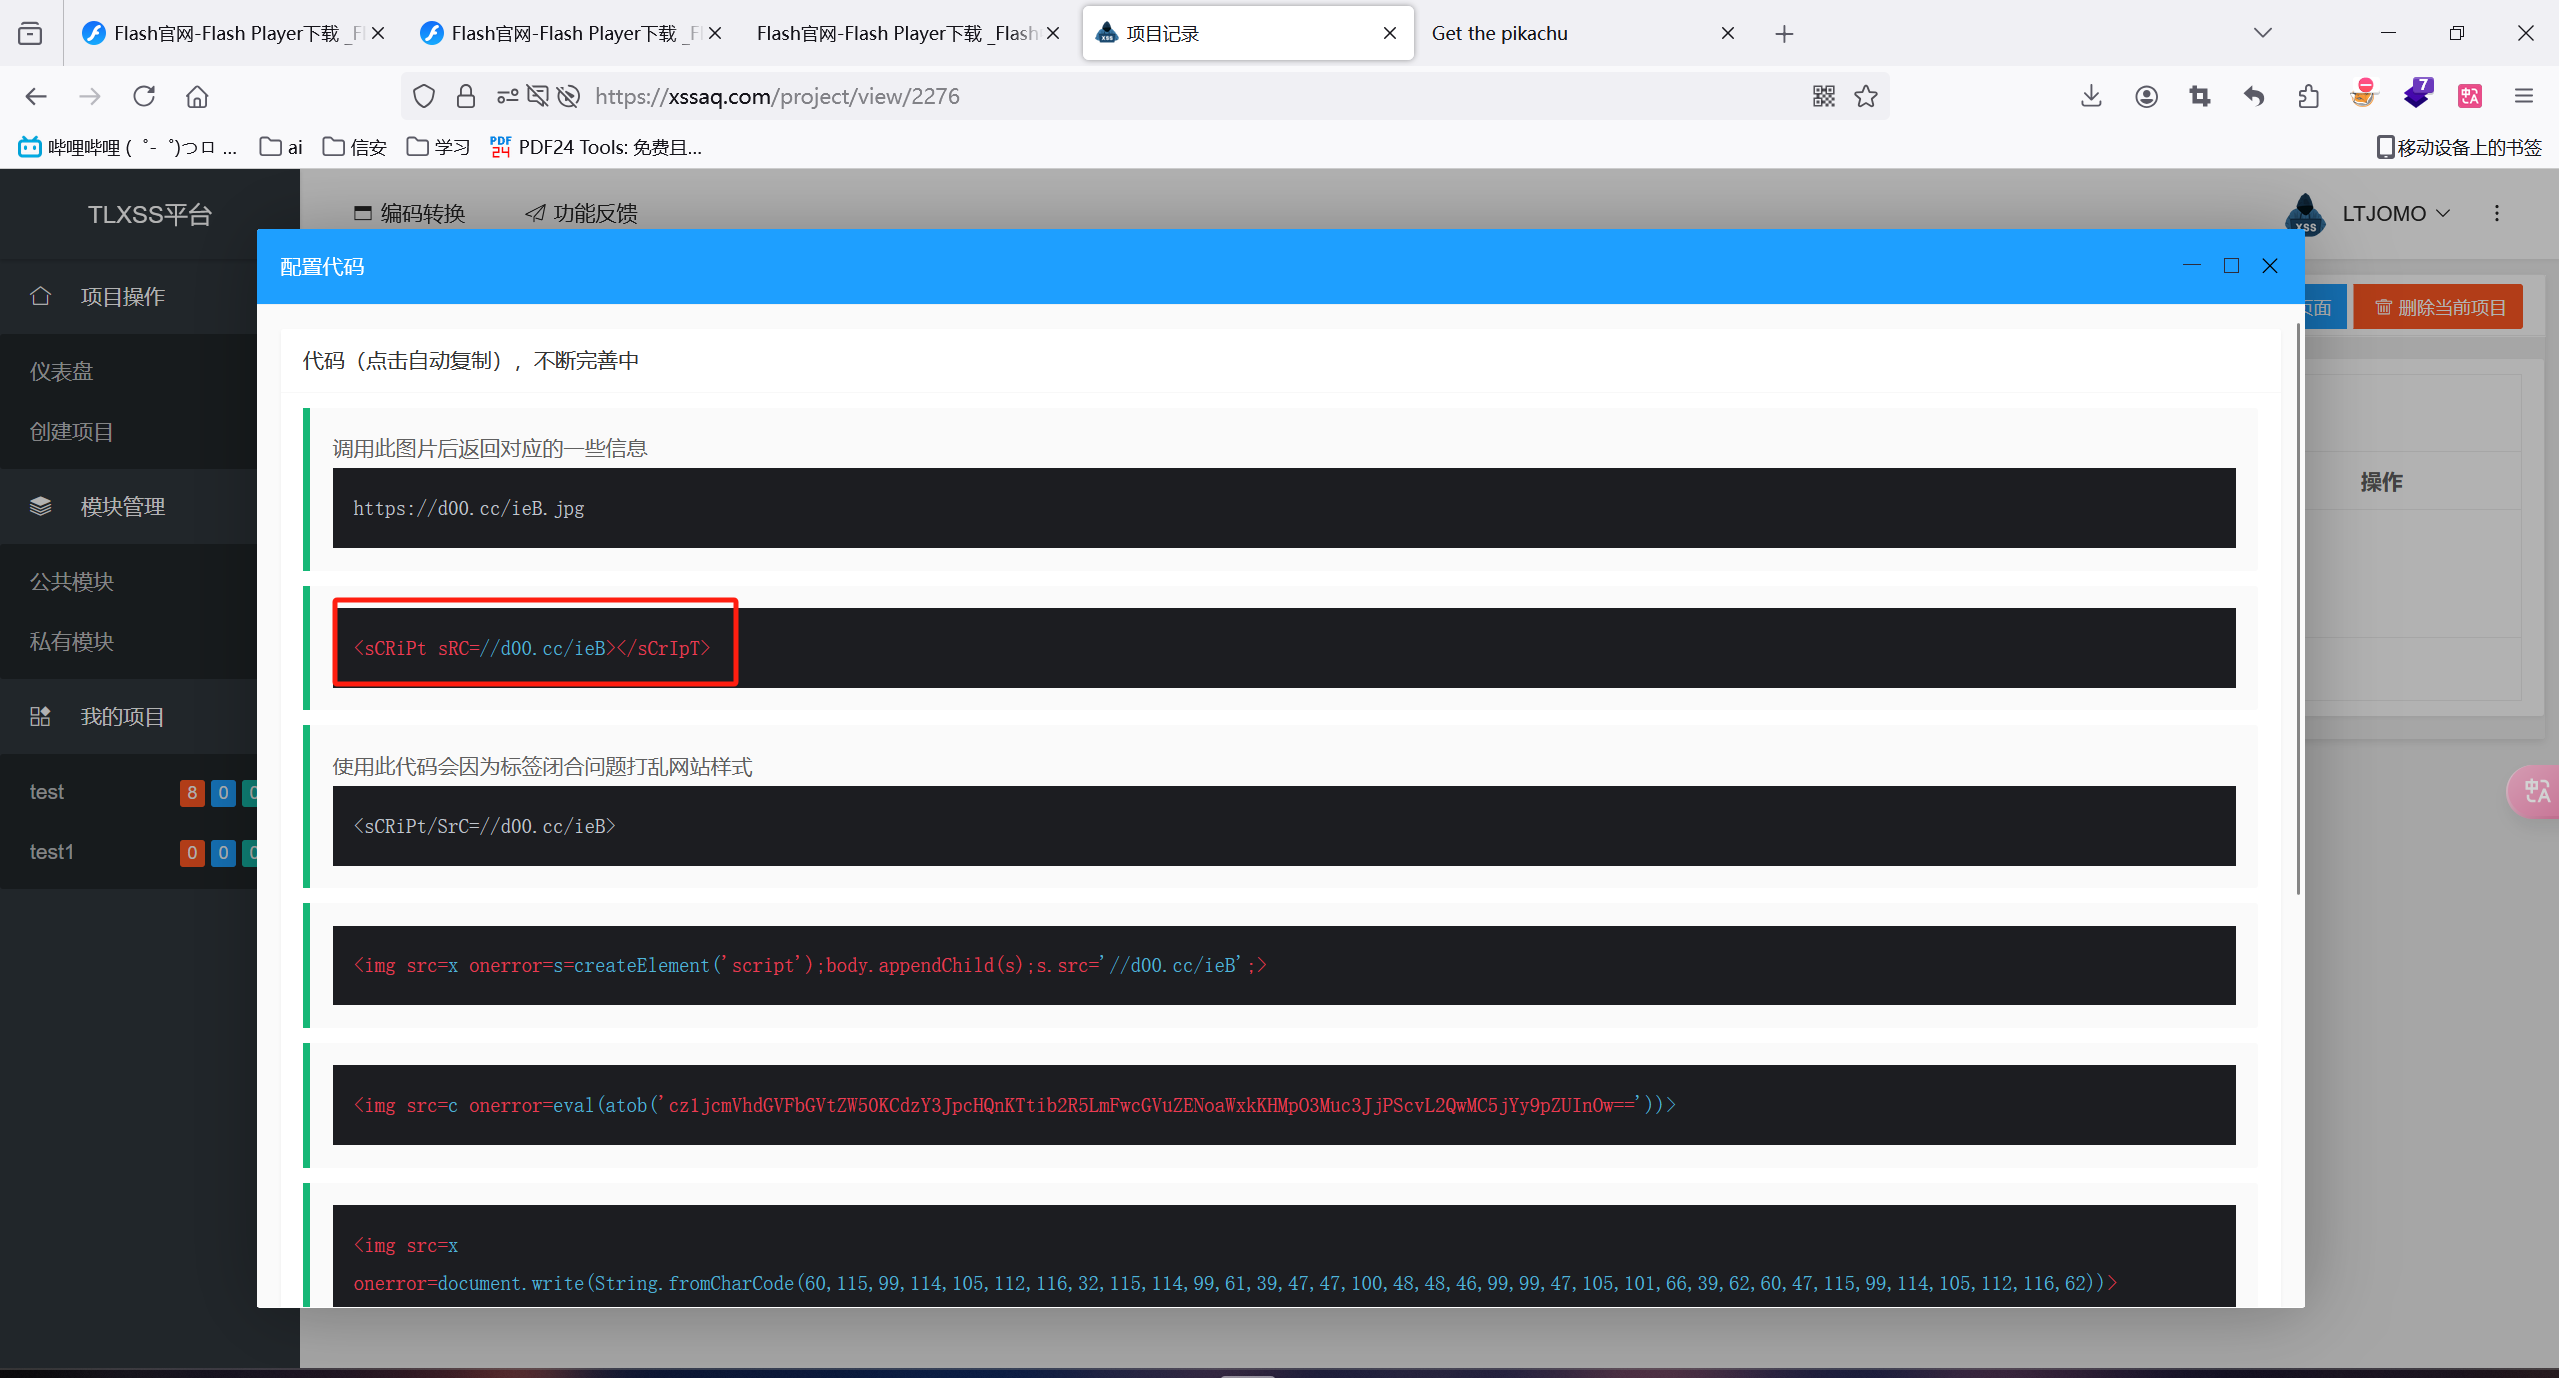This screenshot has height=1378, width=2559.
Task: Select the test project in sidebar
Action: point(47,792)
